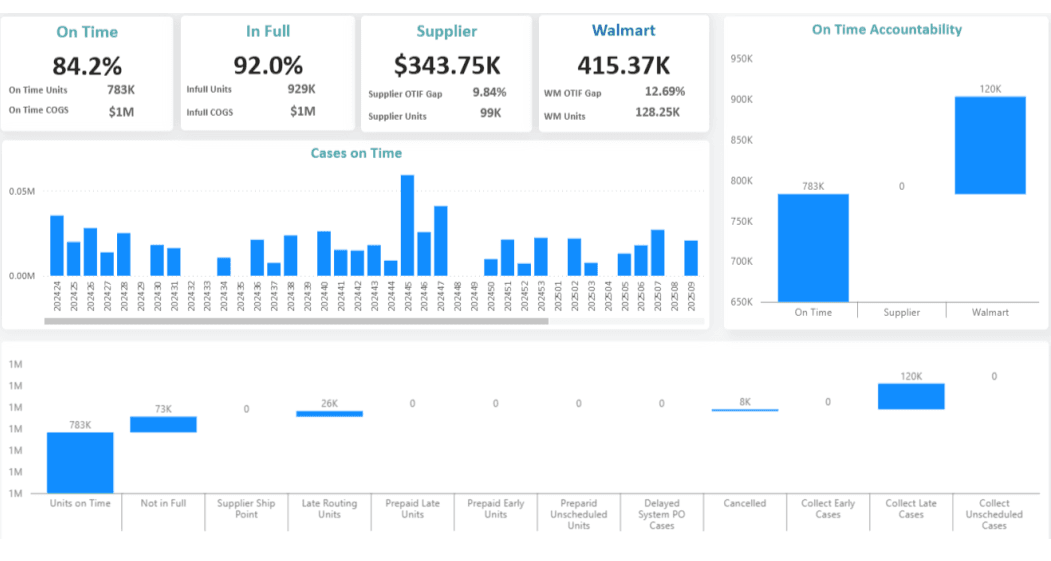Click the 202438 bar in Cases on Time
Screen dimensions: 1051x561
click(290, 255)
